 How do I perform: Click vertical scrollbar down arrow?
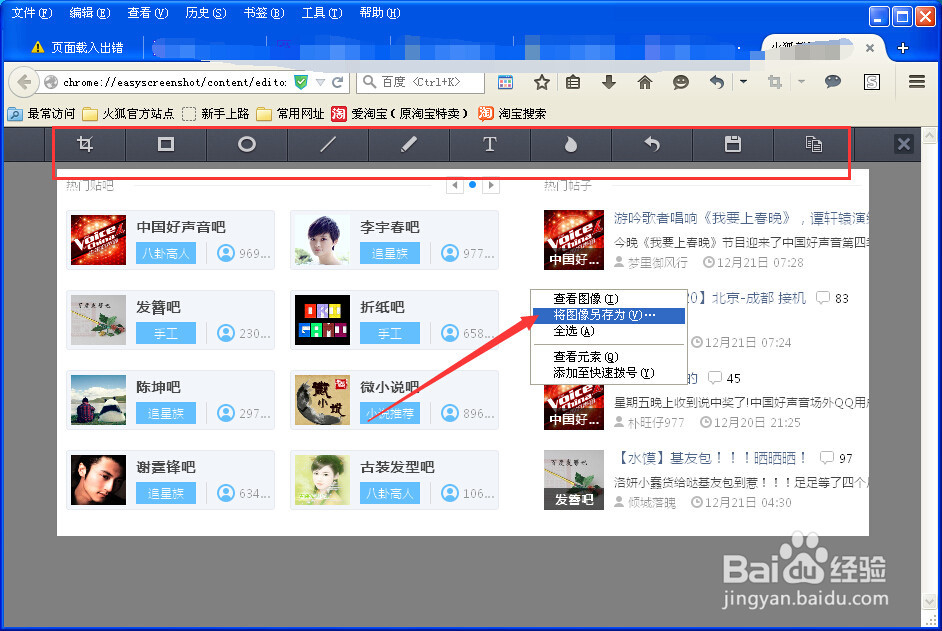pyautogui.click(x=929, y=601)
